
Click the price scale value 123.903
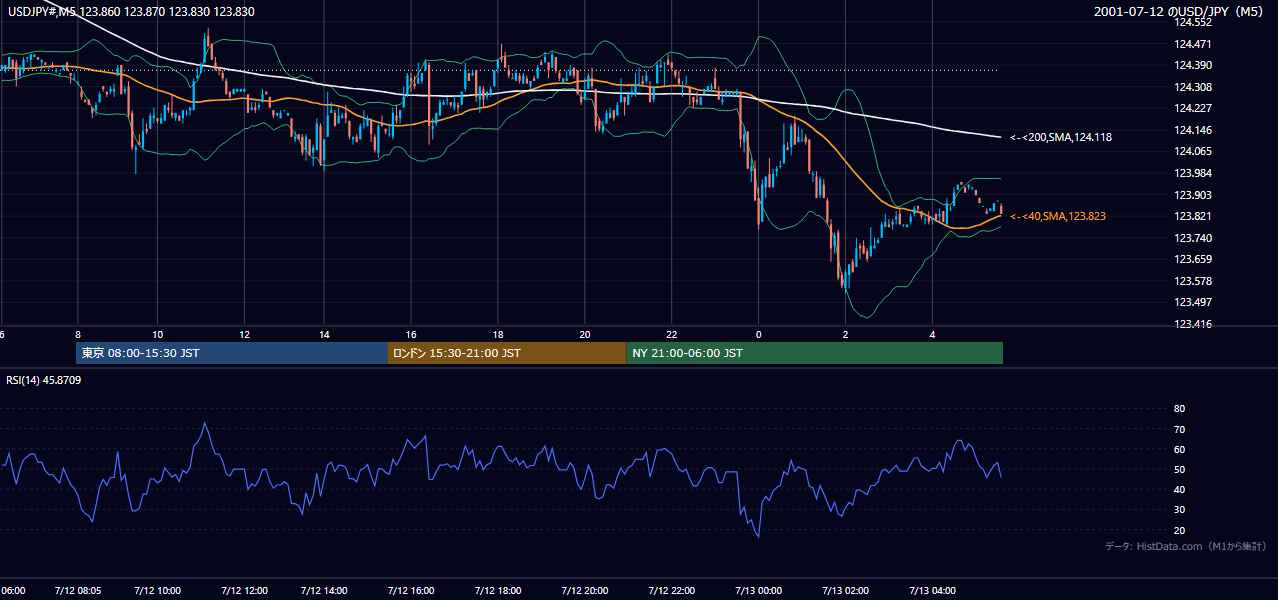(1194, 195)
